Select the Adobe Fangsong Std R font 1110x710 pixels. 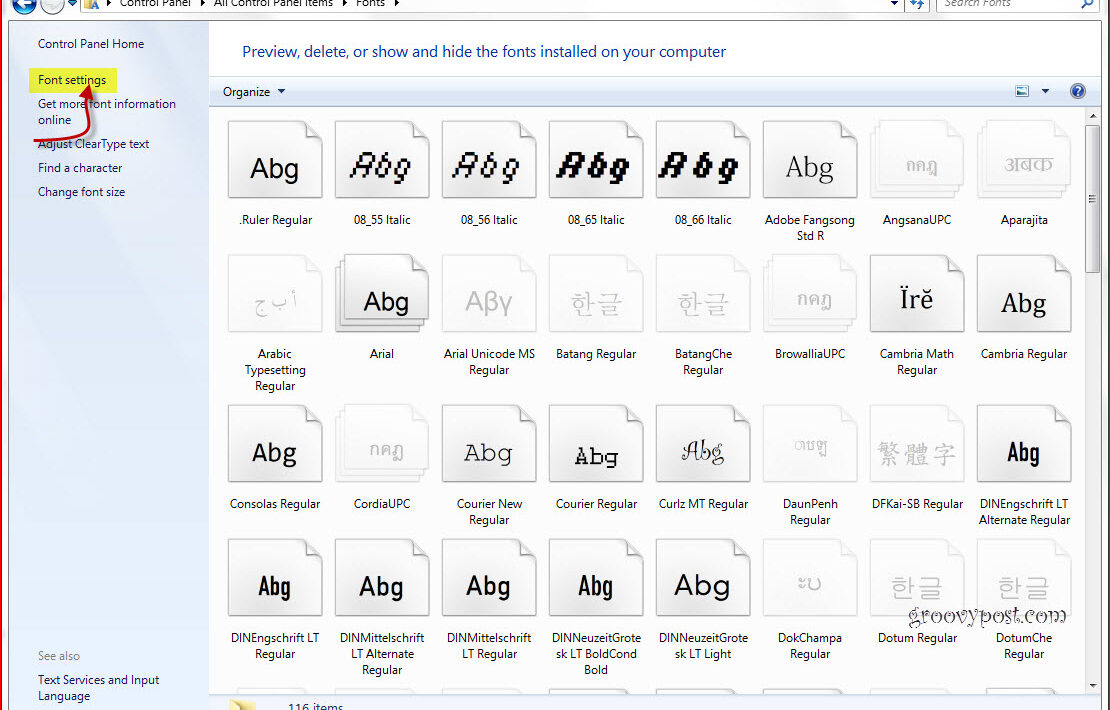point(810,159)
